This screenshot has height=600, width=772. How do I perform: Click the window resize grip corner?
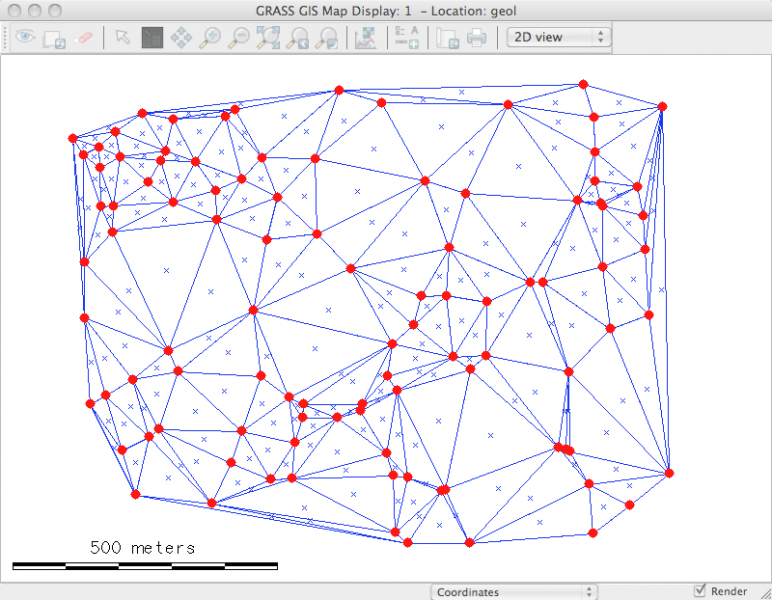pyautogui.click(x=763, y=592)
